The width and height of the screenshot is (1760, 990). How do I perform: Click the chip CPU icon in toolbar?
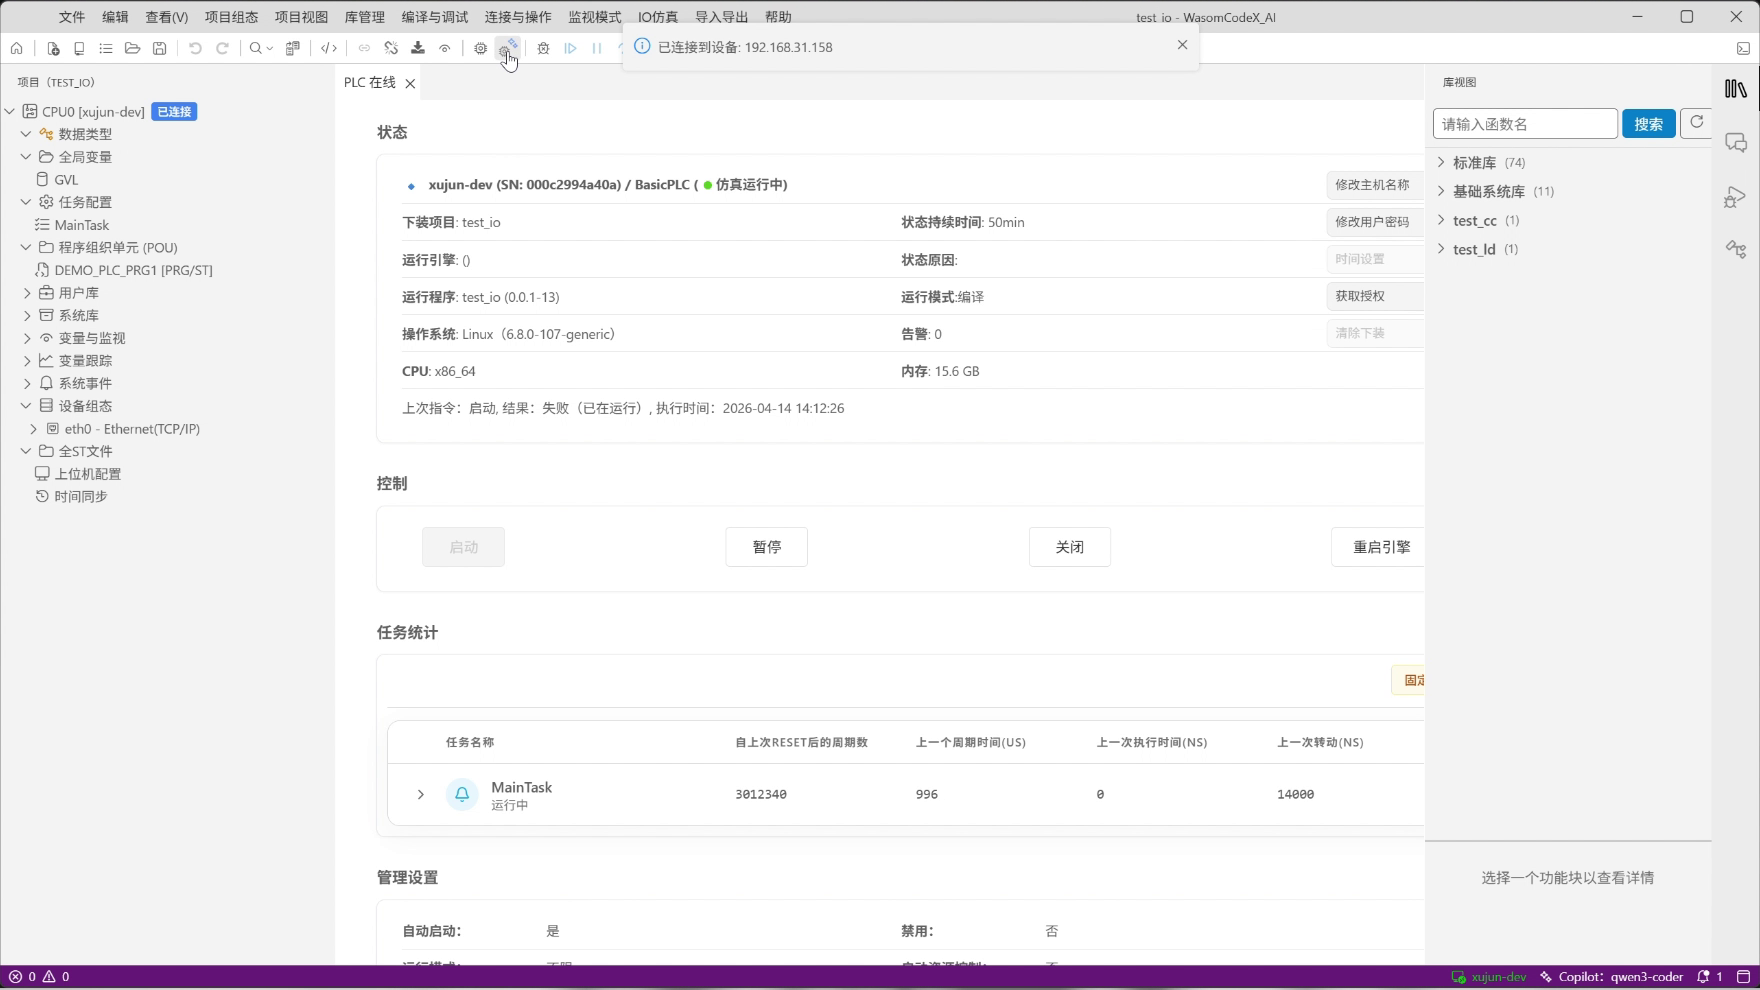tap(481, 48)
